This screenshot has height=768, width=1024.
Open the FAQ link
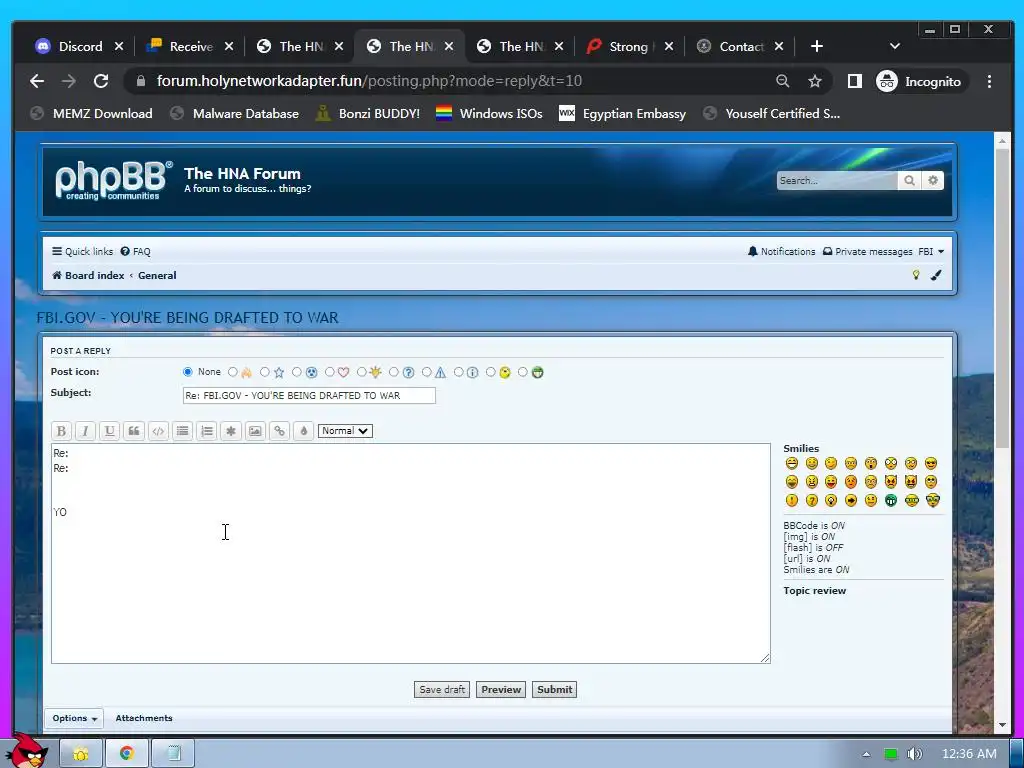pyautogui.click(x=136, y=251)
